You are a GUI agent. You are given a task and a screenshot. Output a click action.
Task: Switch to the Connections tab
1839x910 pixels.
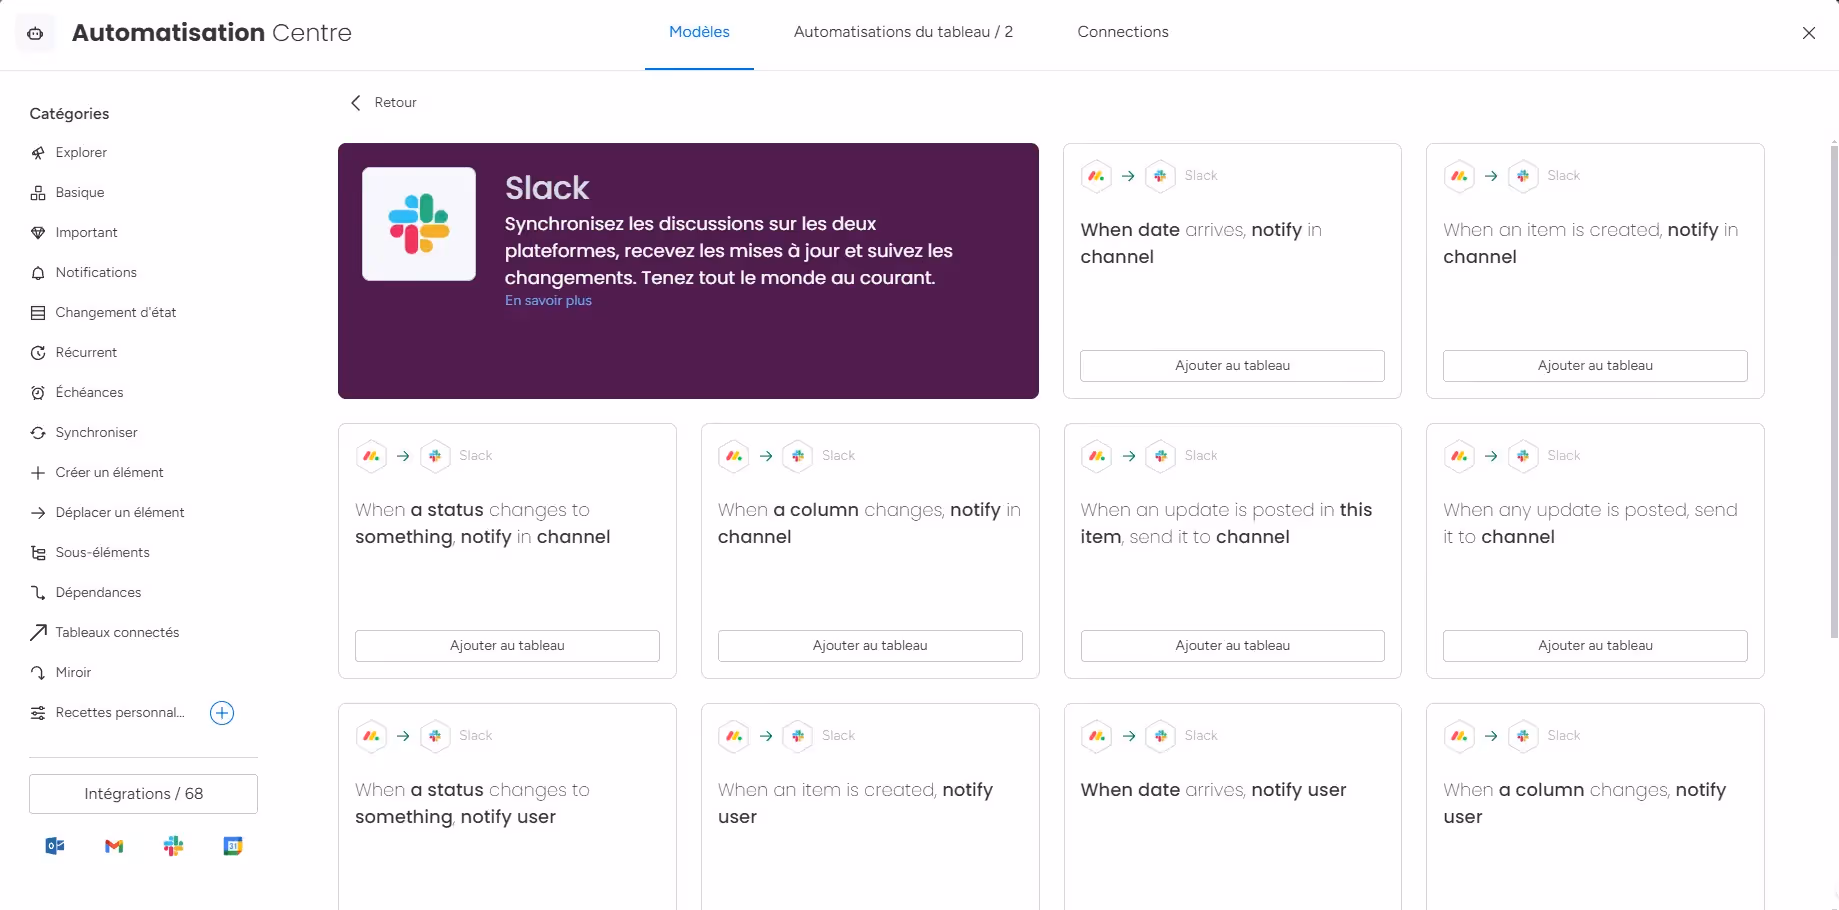point(1123,32)
